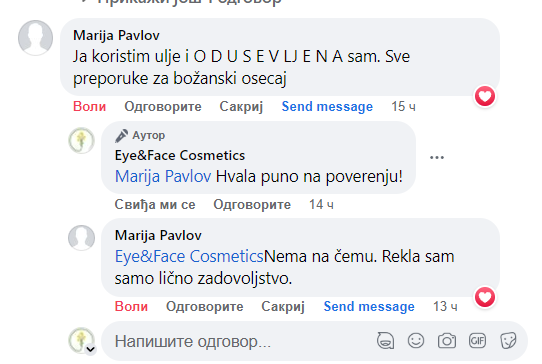
Task: Attach a photo using the camera icon
Action: (x=447, y=341)
